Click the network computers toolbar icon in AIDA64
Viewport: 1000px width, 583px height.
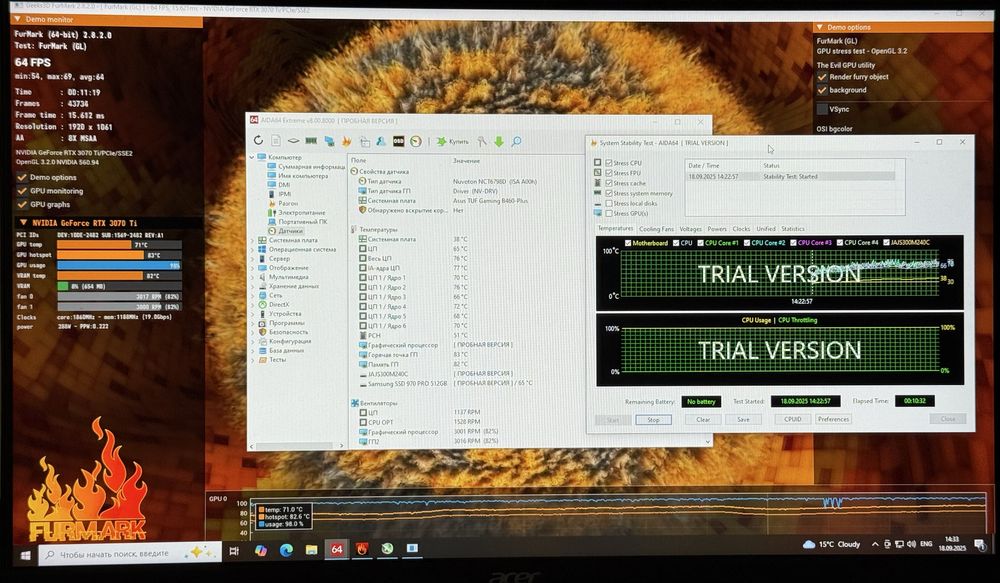pyautogui.click(x=329, y=141)
